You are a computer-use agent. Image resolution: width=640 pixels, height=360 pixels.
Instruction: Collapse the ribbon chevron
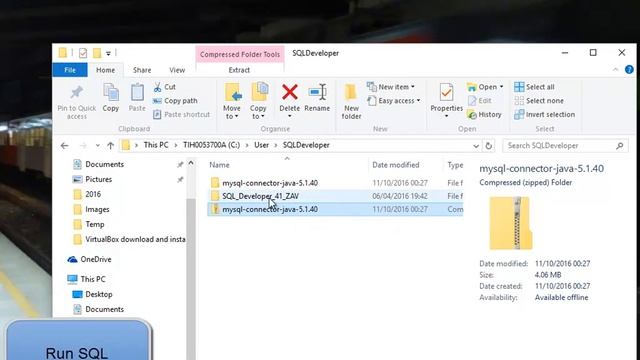pyautogui.click(x=616, y=70)
